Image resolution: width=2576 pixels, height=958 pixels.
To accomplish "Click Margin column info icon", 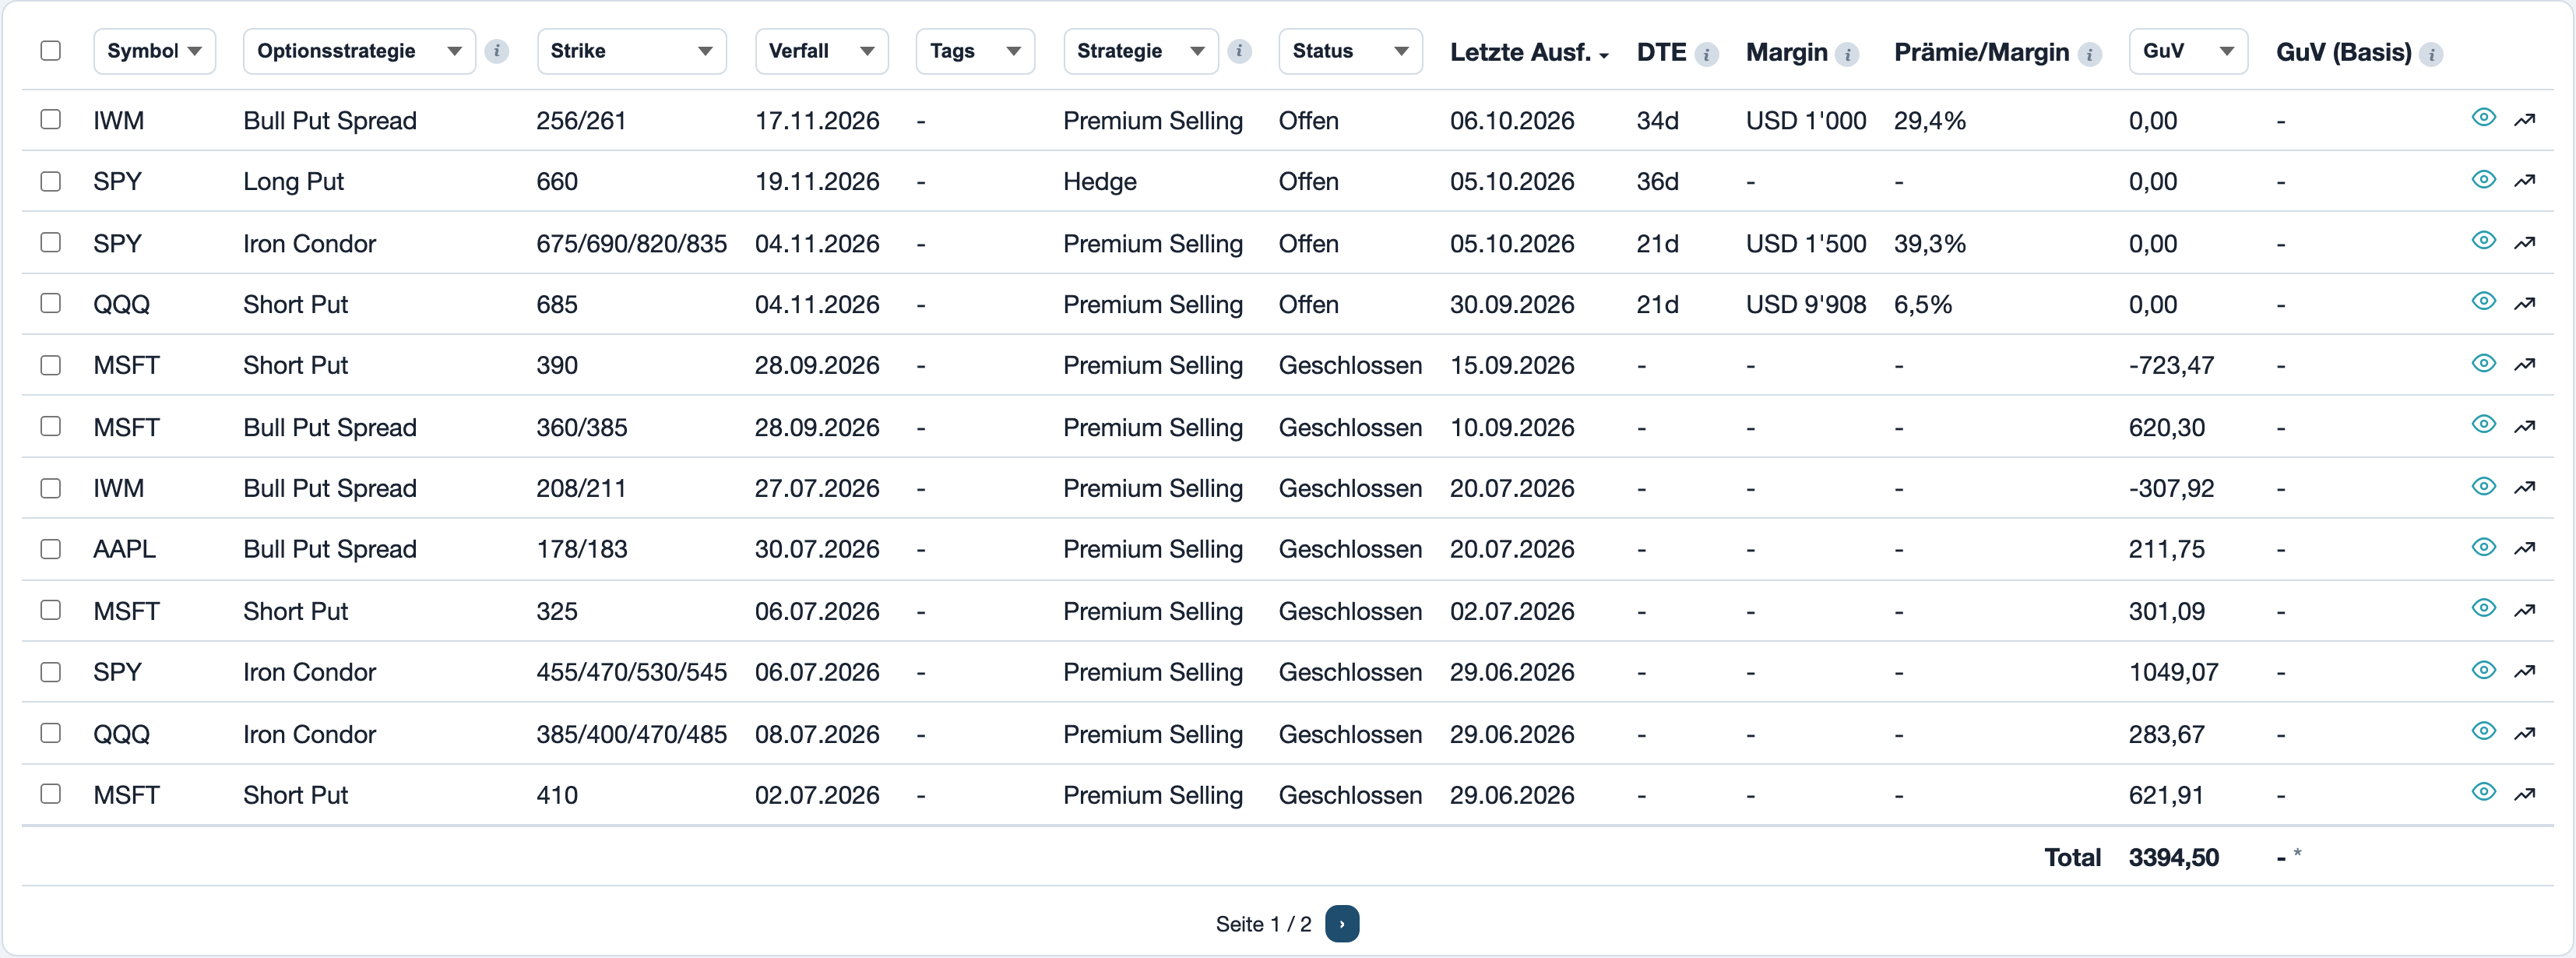I will [1847, 55].
